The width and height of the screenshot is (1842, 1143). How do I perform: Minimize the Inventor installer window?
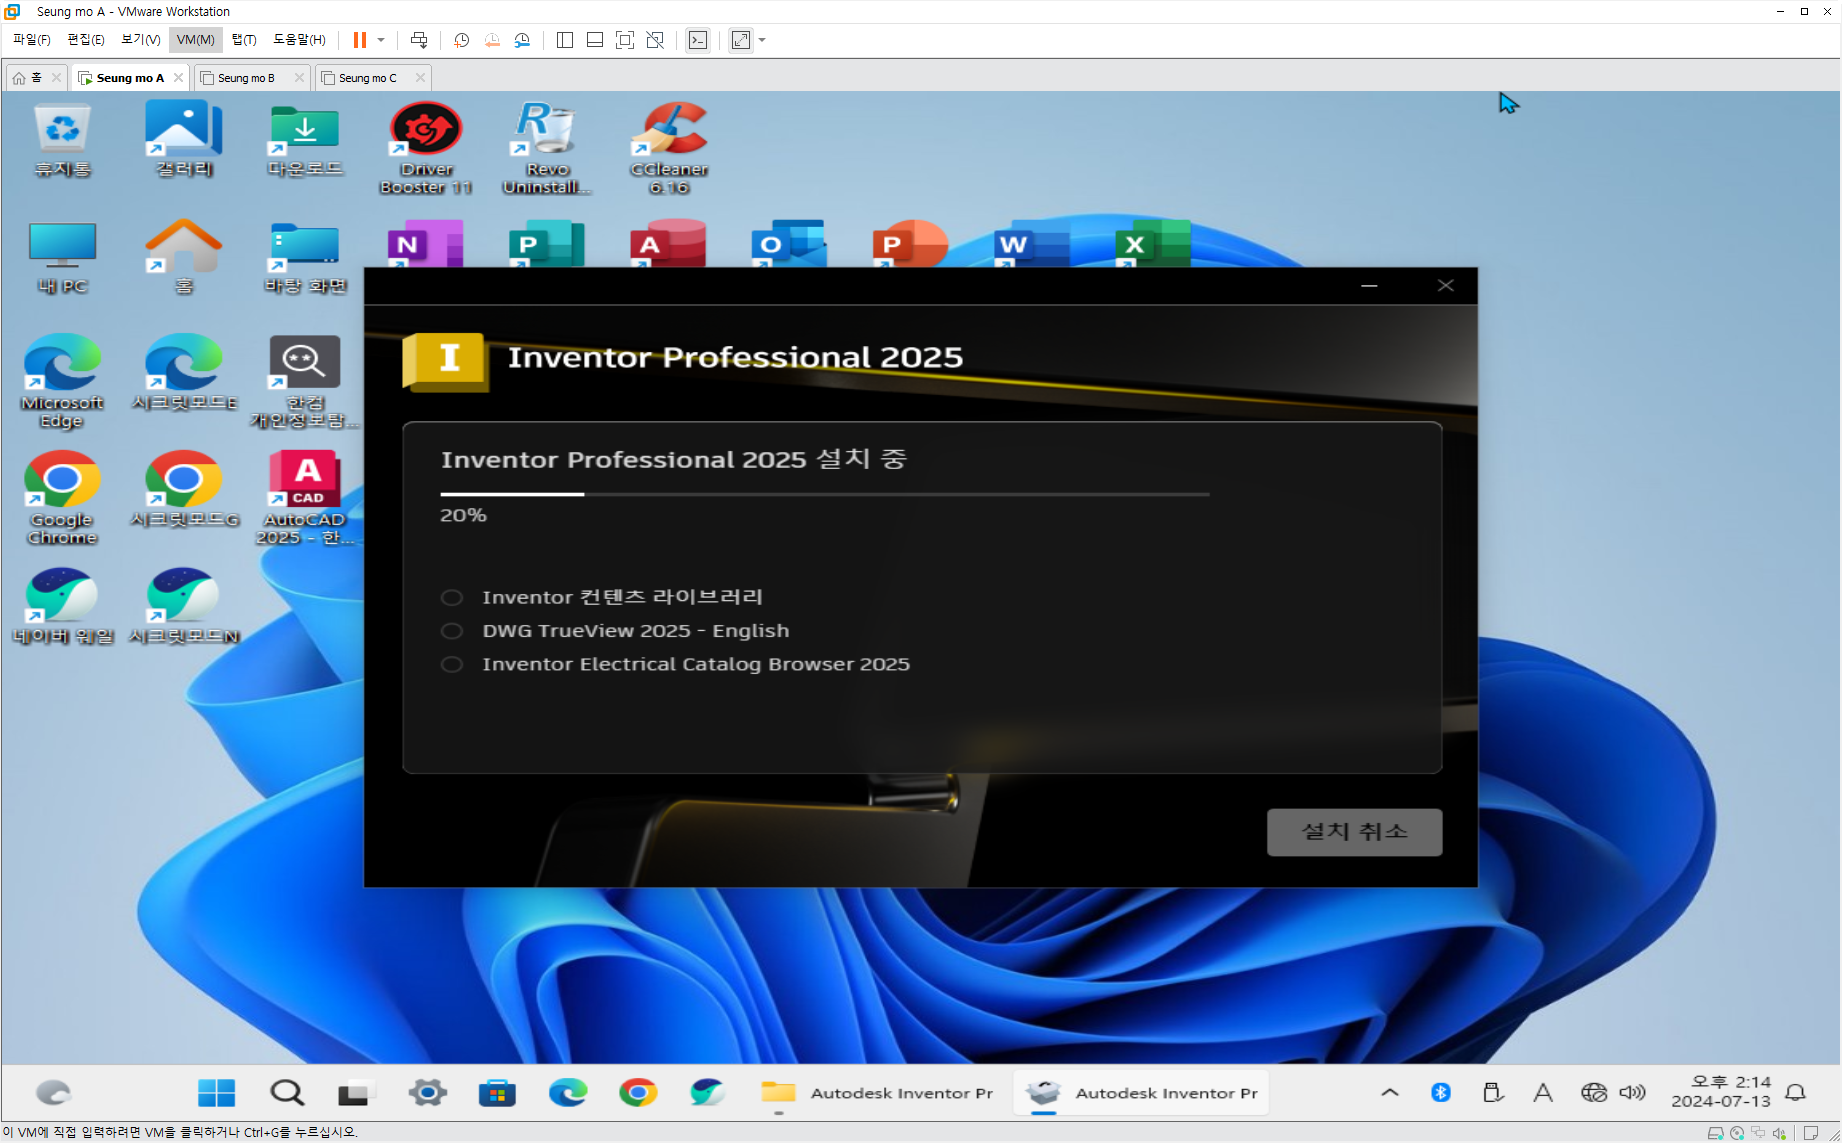coord(1369,286)
